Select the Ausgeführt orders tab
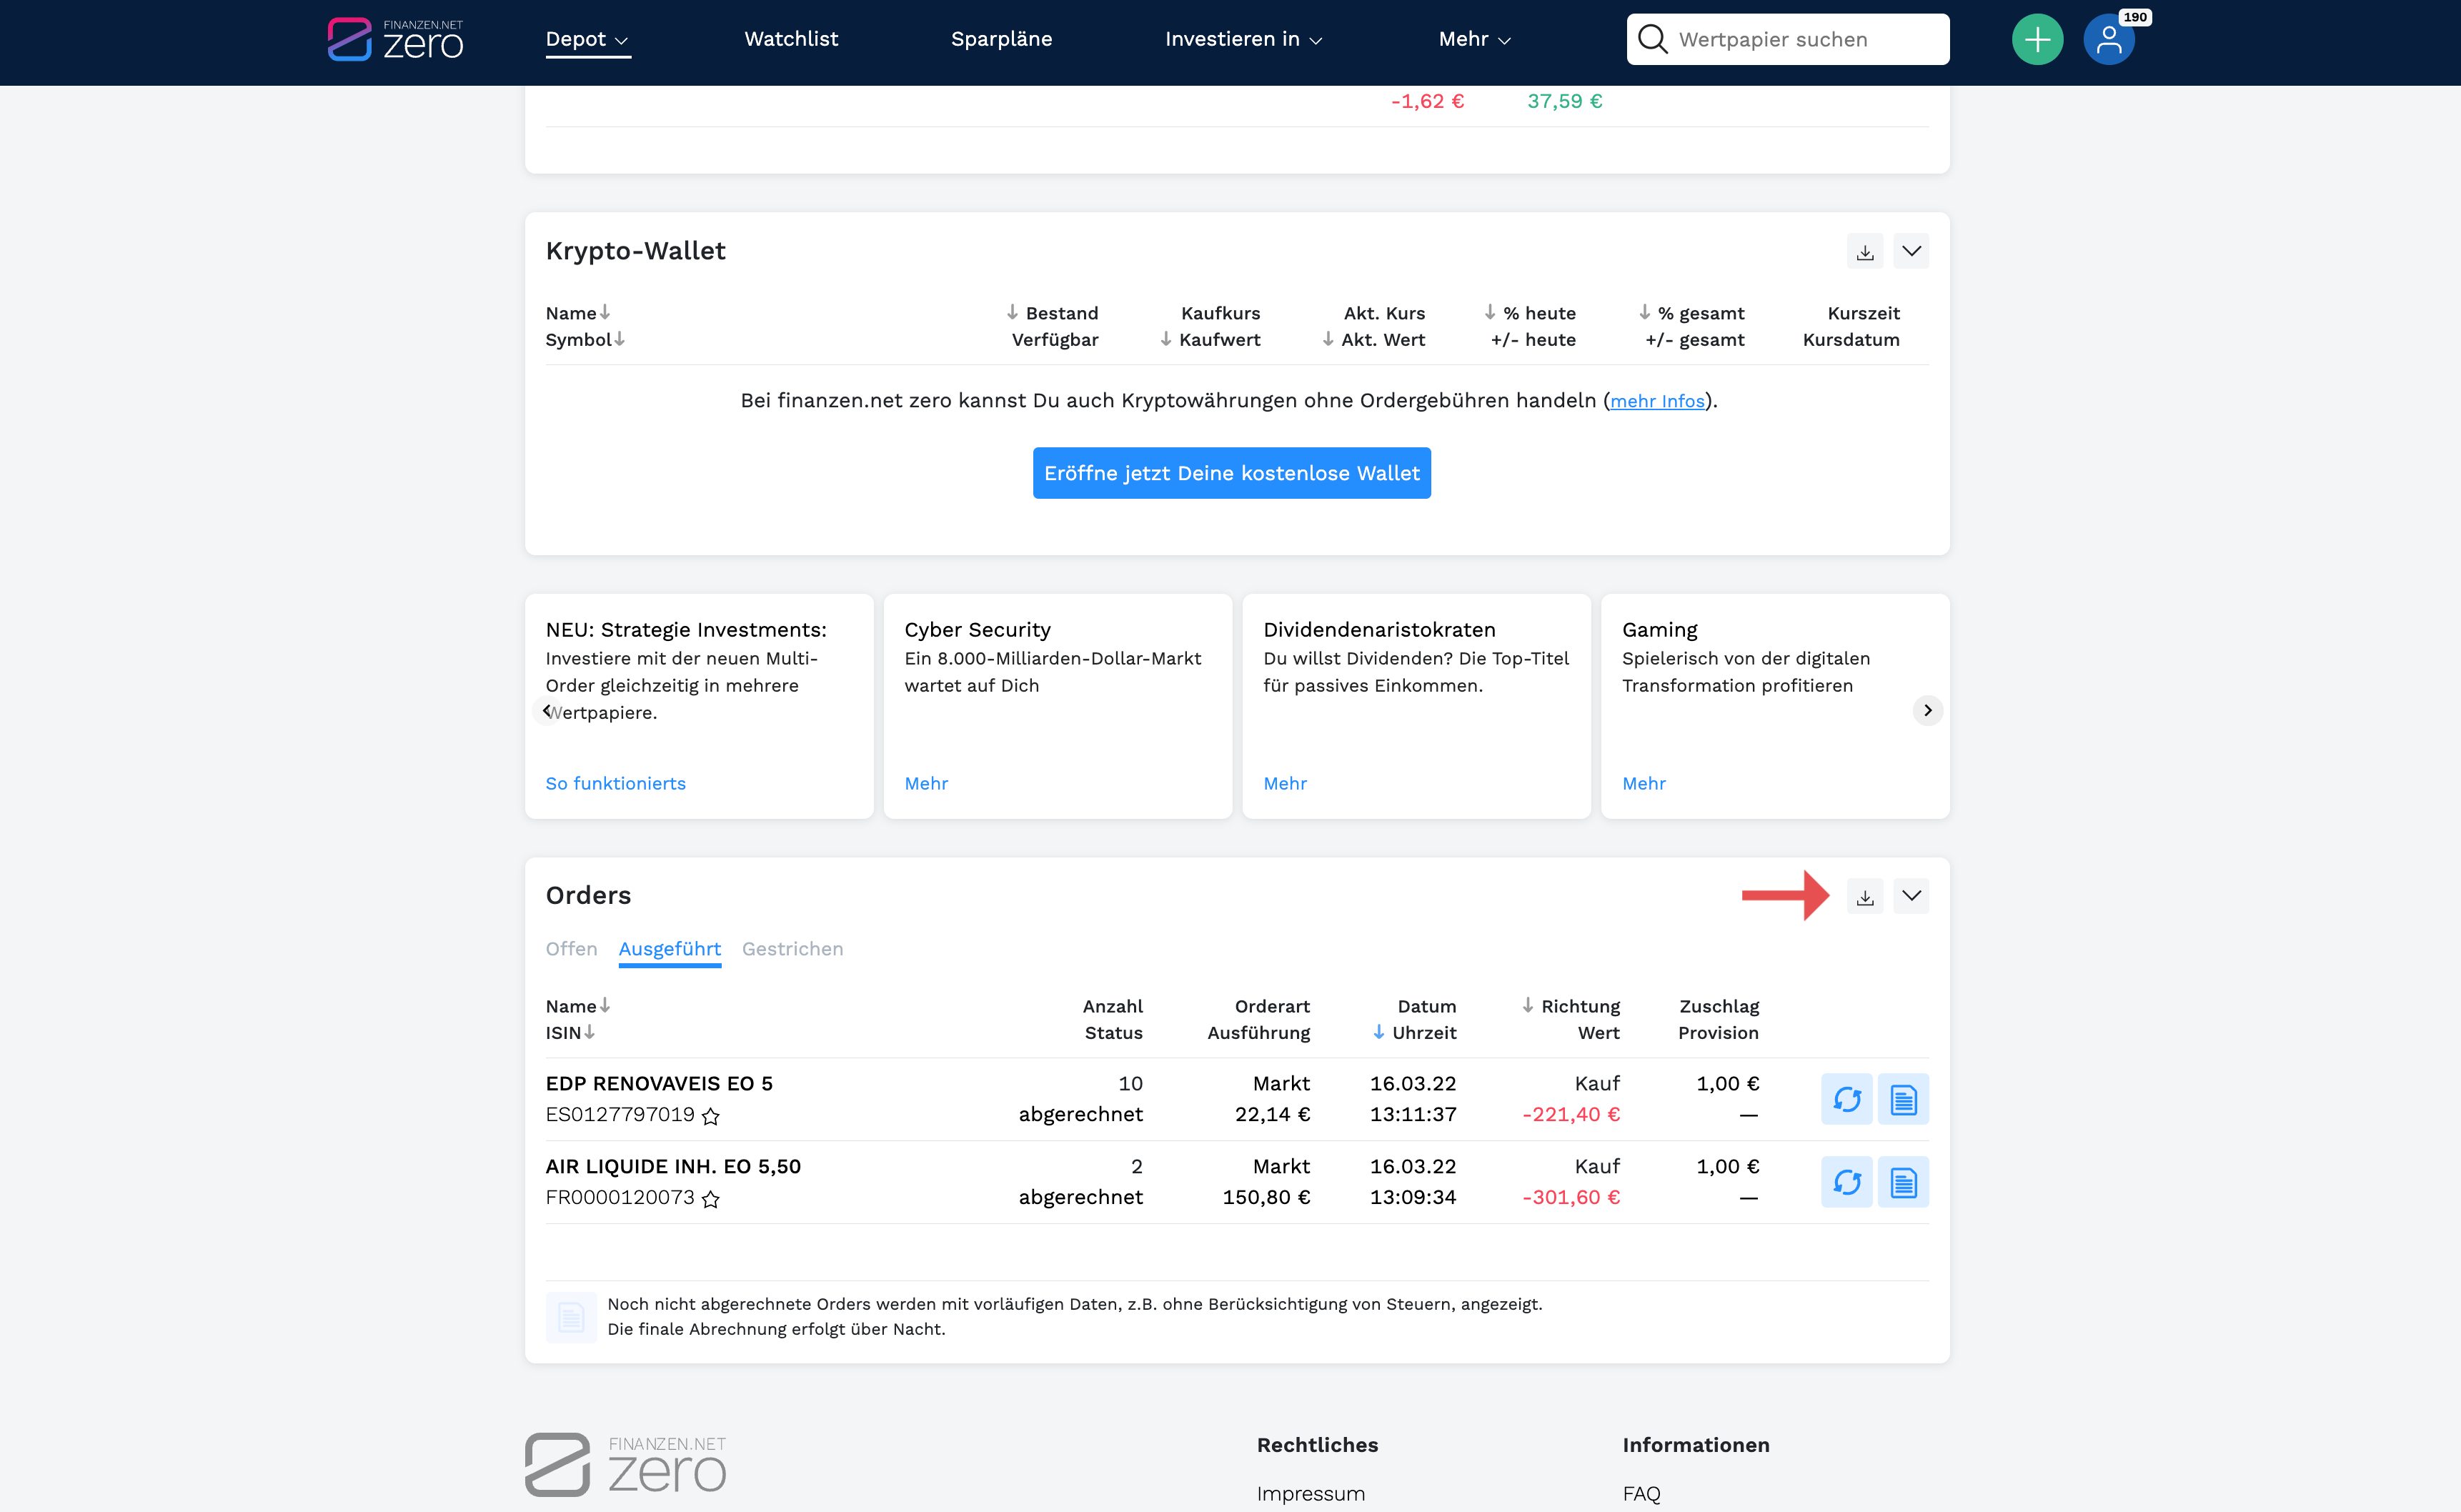Image resolution: width=2461 pixels, height=1512 pixels. [x=669, y=949]
